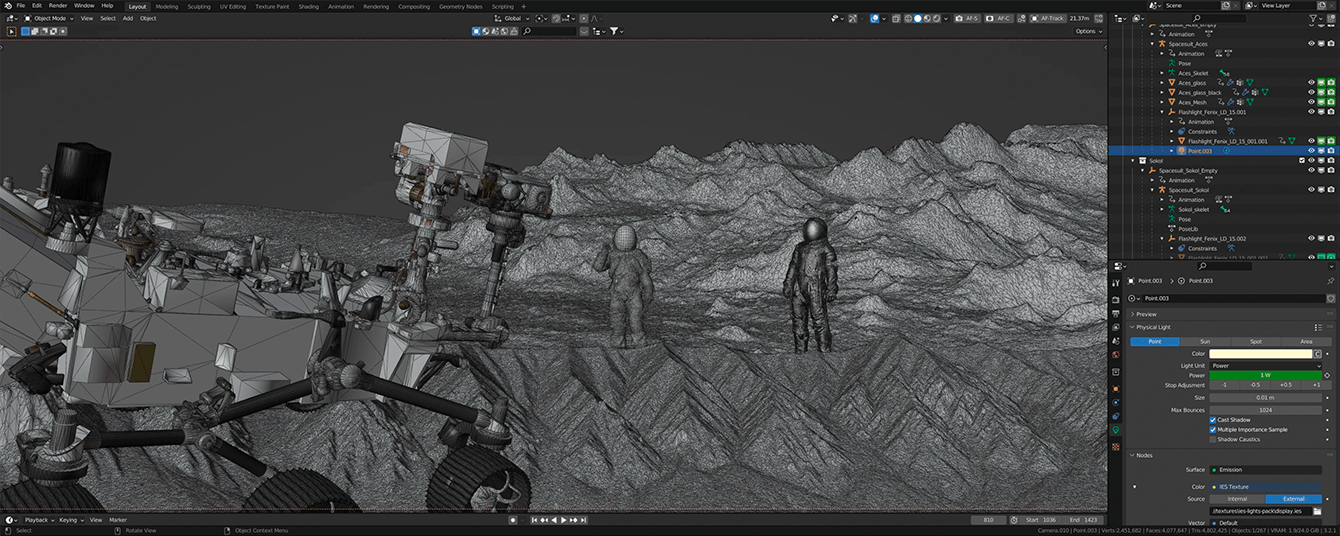Pin the properties editor context
This screenshot has height=536, width=1340.
pyautogui.click(x=1330, y=281)
